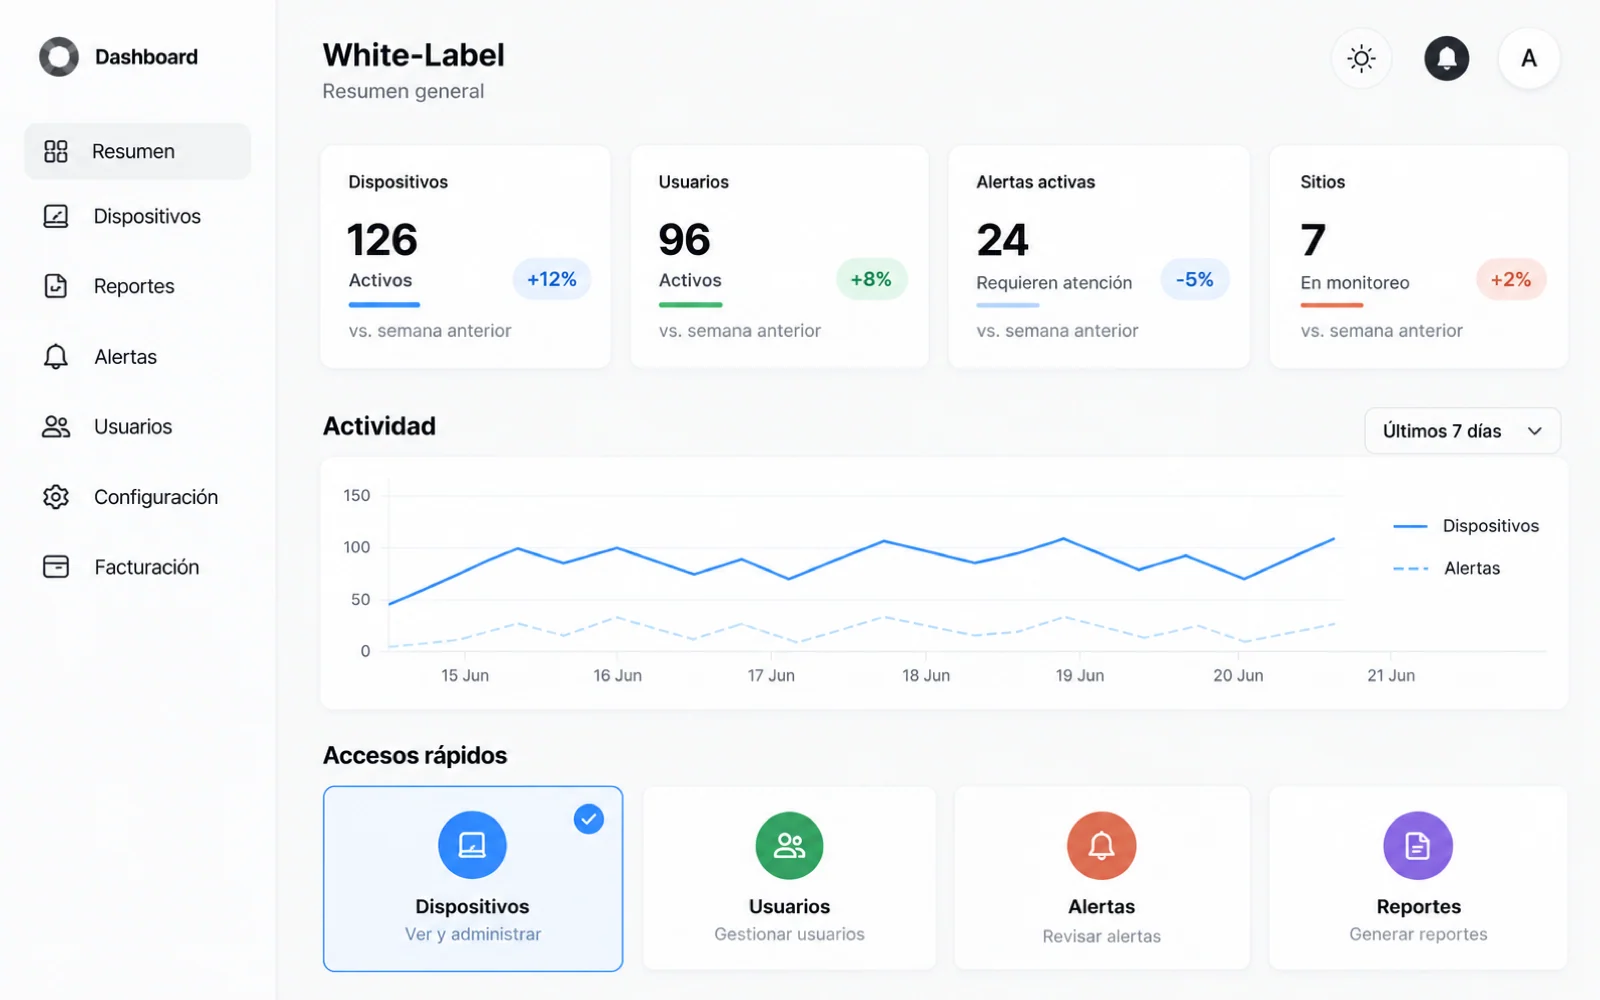Screen dimensions: 1600x1000
Task: Click the Dashboard logo circle
Action: [x=59, y=57]
